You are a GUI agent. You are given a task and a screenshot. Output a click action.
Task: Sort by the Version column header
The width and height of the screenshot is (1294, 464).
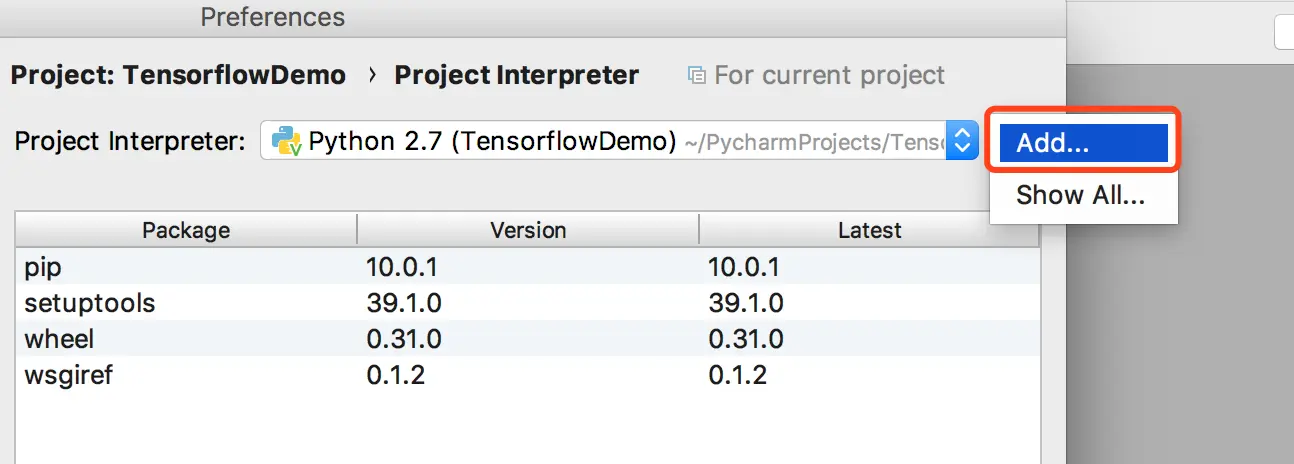point(528,230)
